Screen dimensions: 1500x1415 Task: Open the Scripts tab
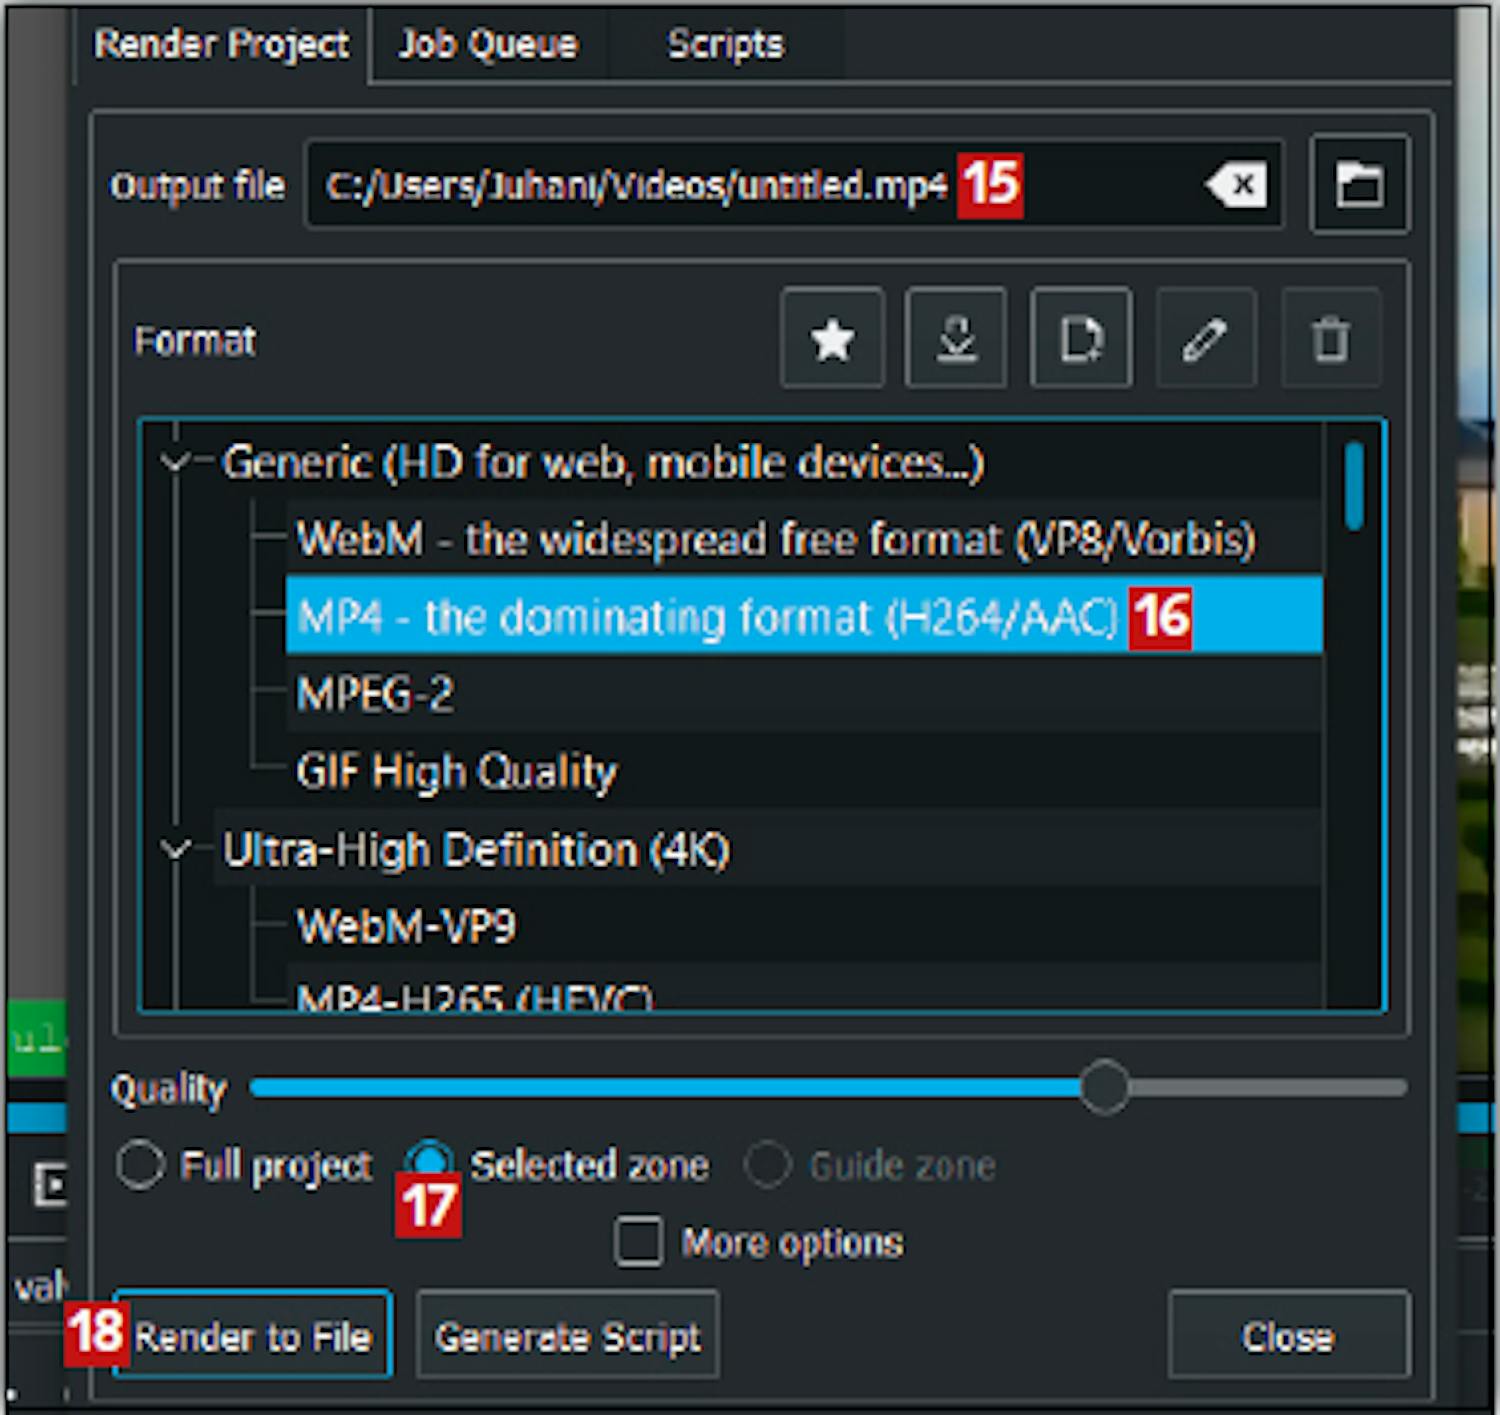click(725, 45)
